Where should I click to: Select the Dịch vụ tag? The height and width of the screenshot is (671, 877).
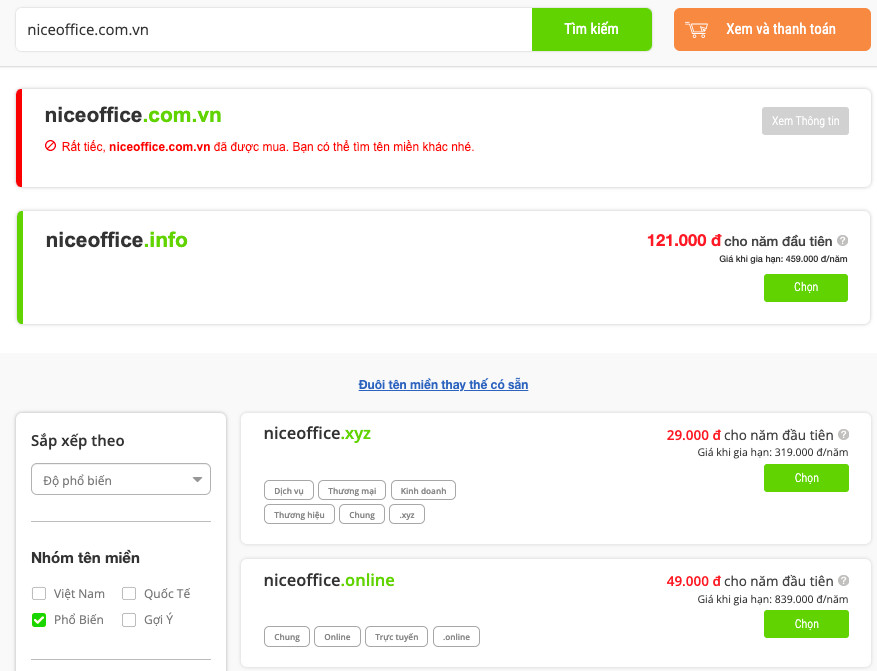[x=289, y=490]
